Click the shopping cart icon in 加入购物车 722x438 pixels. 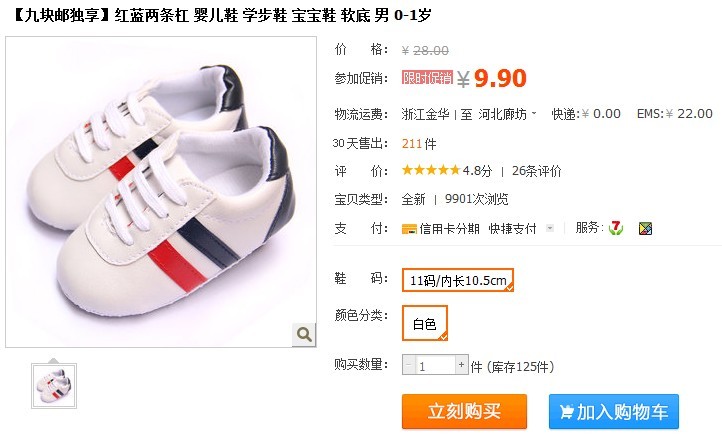coord(566,411)
